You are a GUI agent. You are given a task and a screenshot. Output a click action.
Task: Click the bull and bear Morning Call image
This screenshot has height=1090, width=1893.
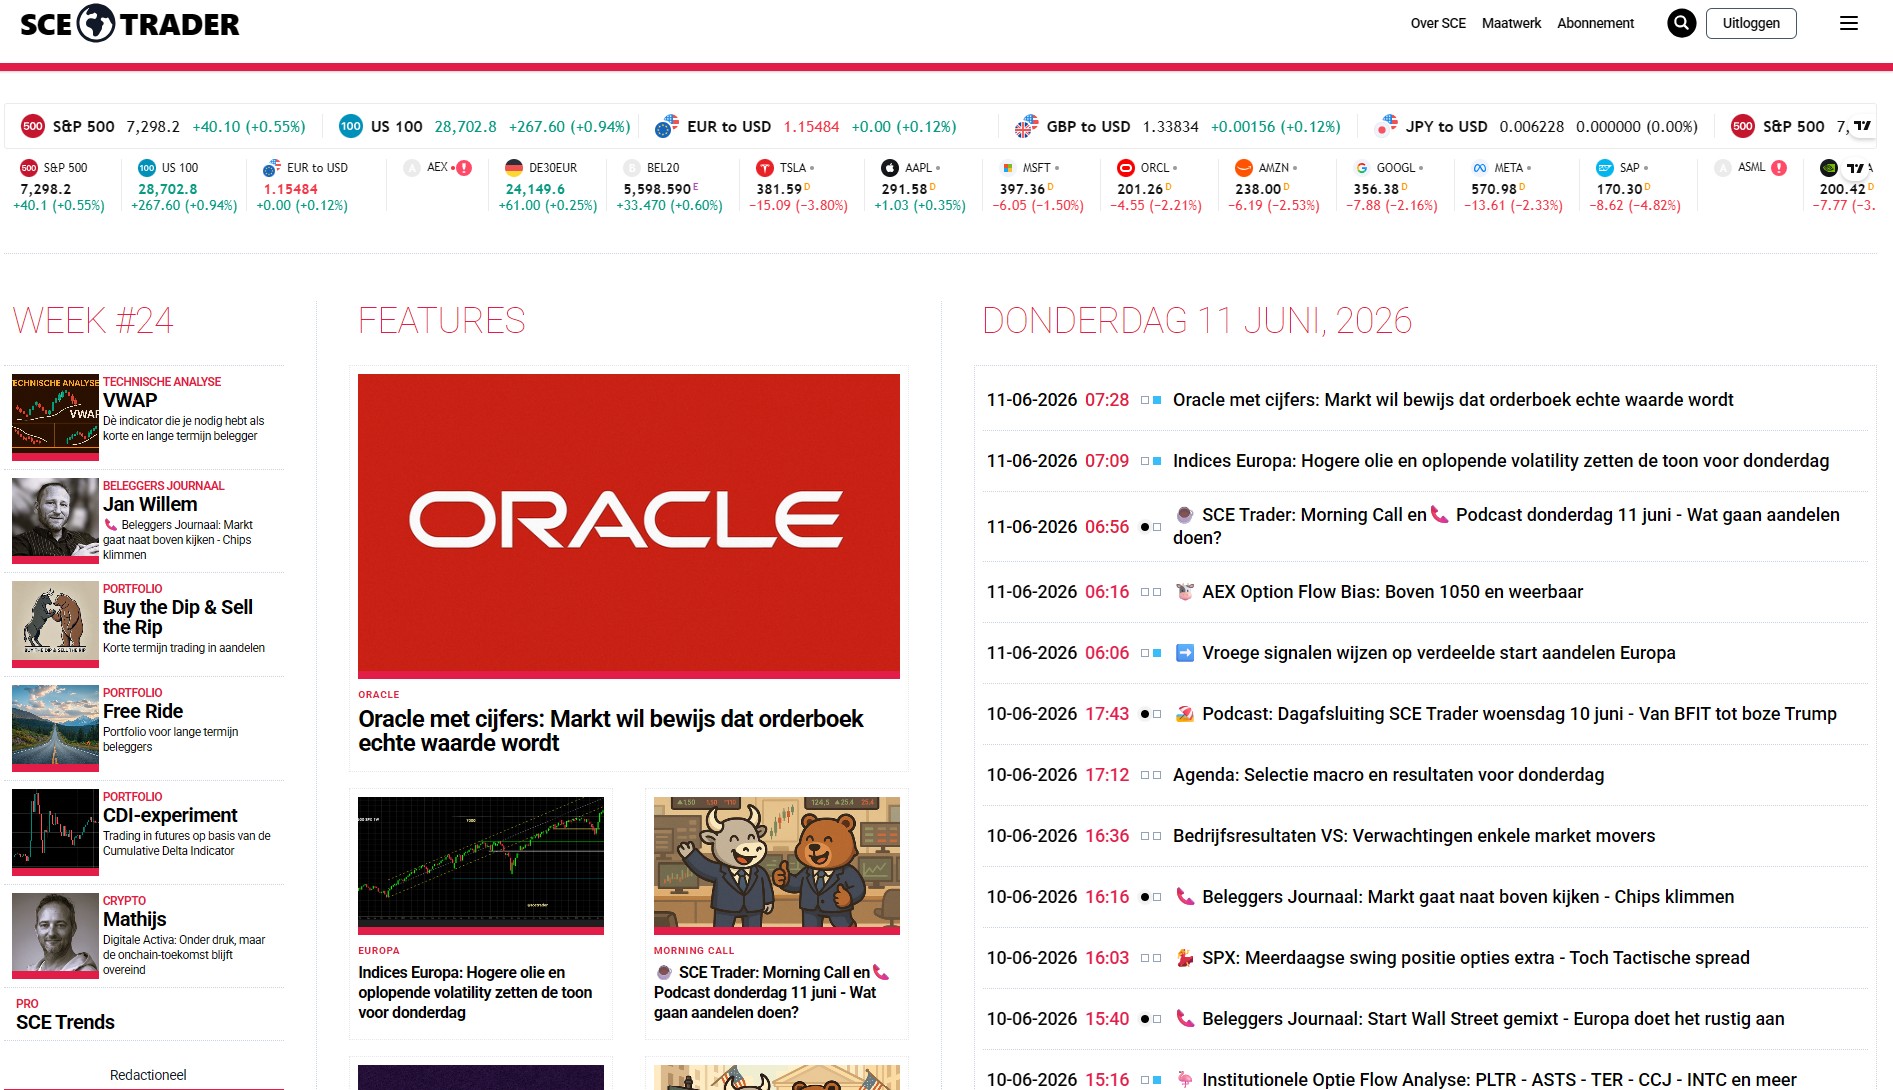tap(777, 865)
